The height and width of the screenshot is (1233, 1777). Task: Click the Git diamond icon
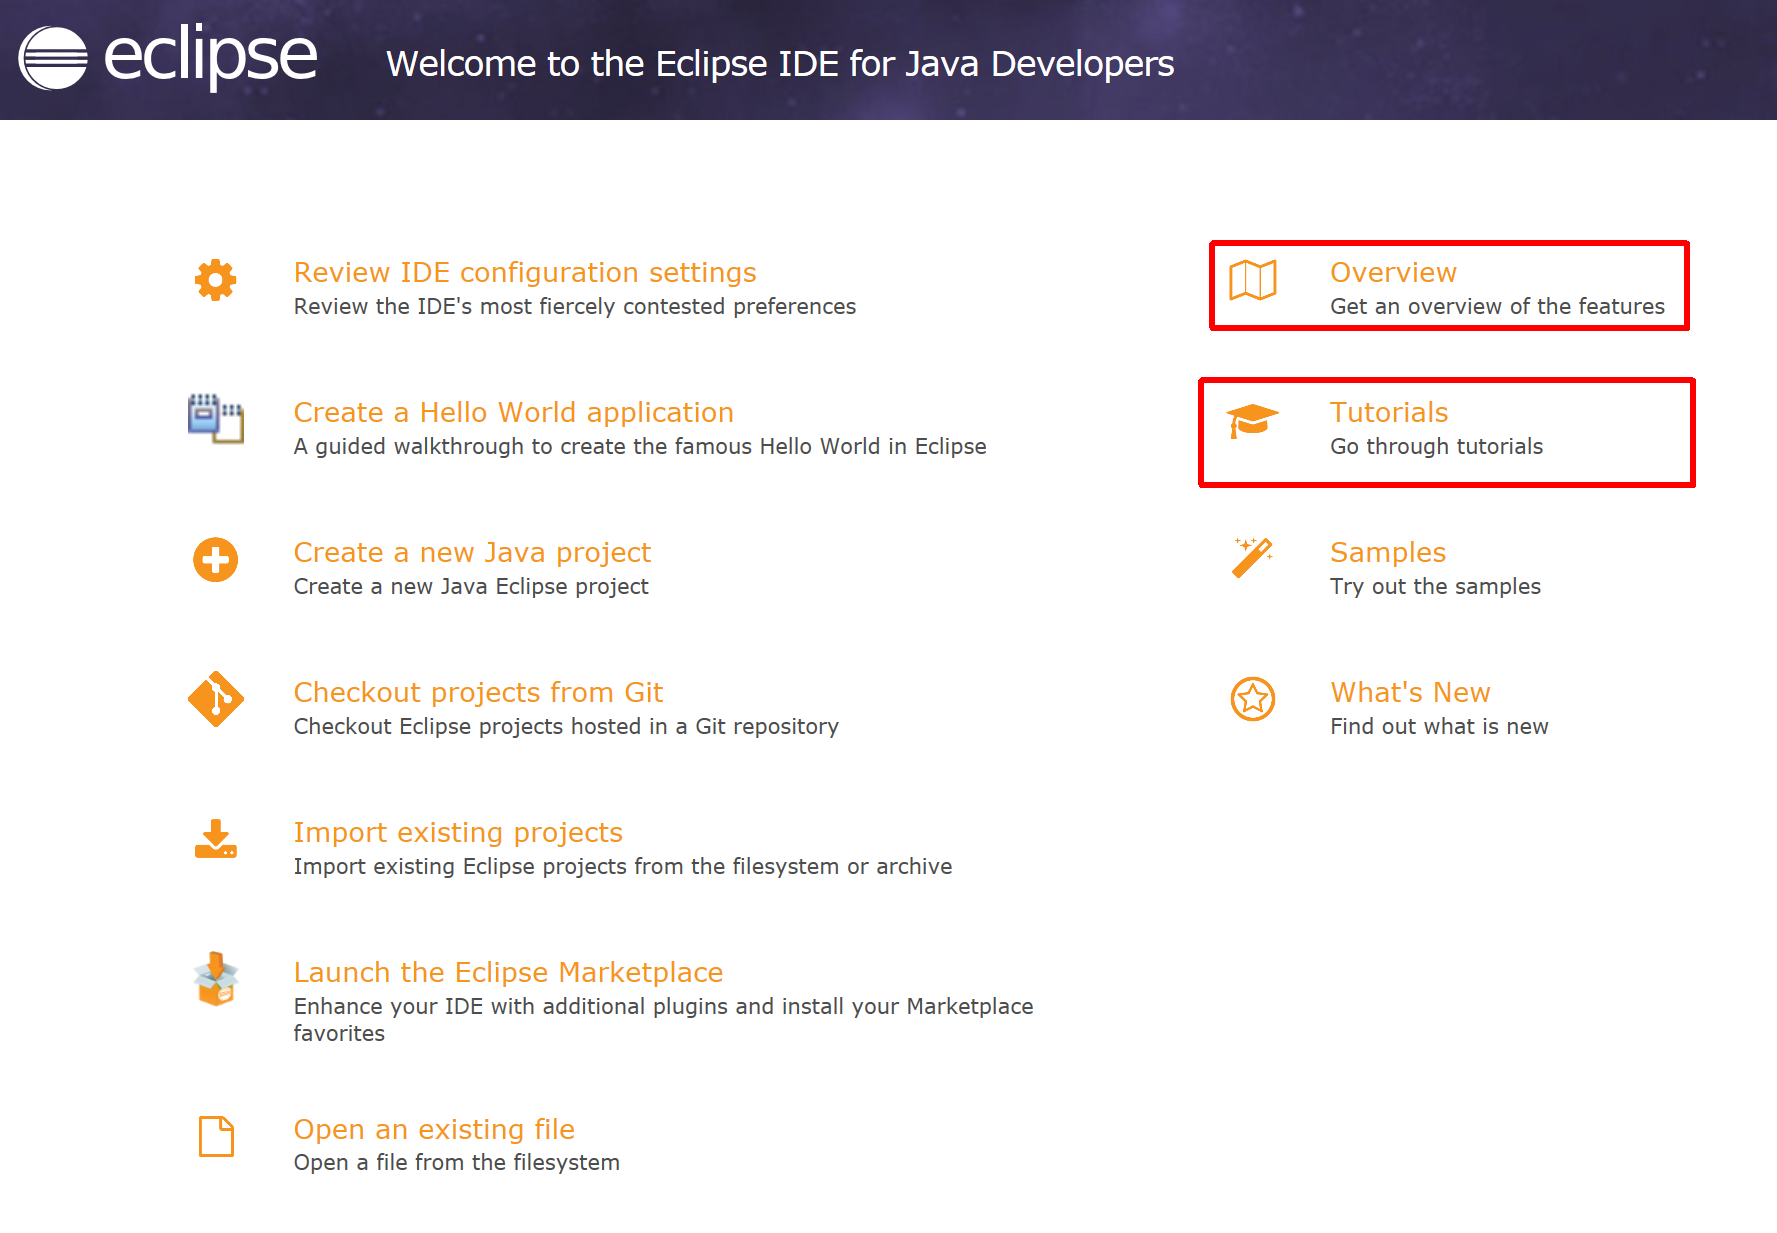click(216, 699)
